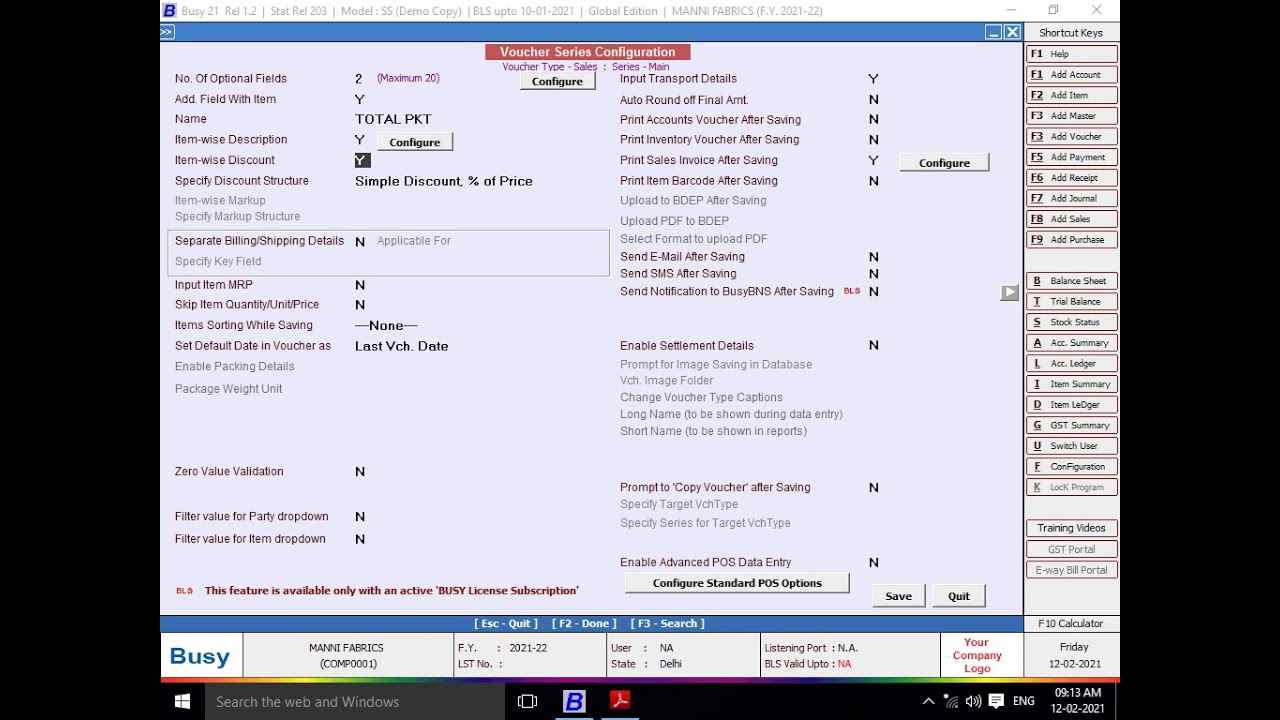
Task: Click Configure for optional fields
Action: click(x=557, y=81)
